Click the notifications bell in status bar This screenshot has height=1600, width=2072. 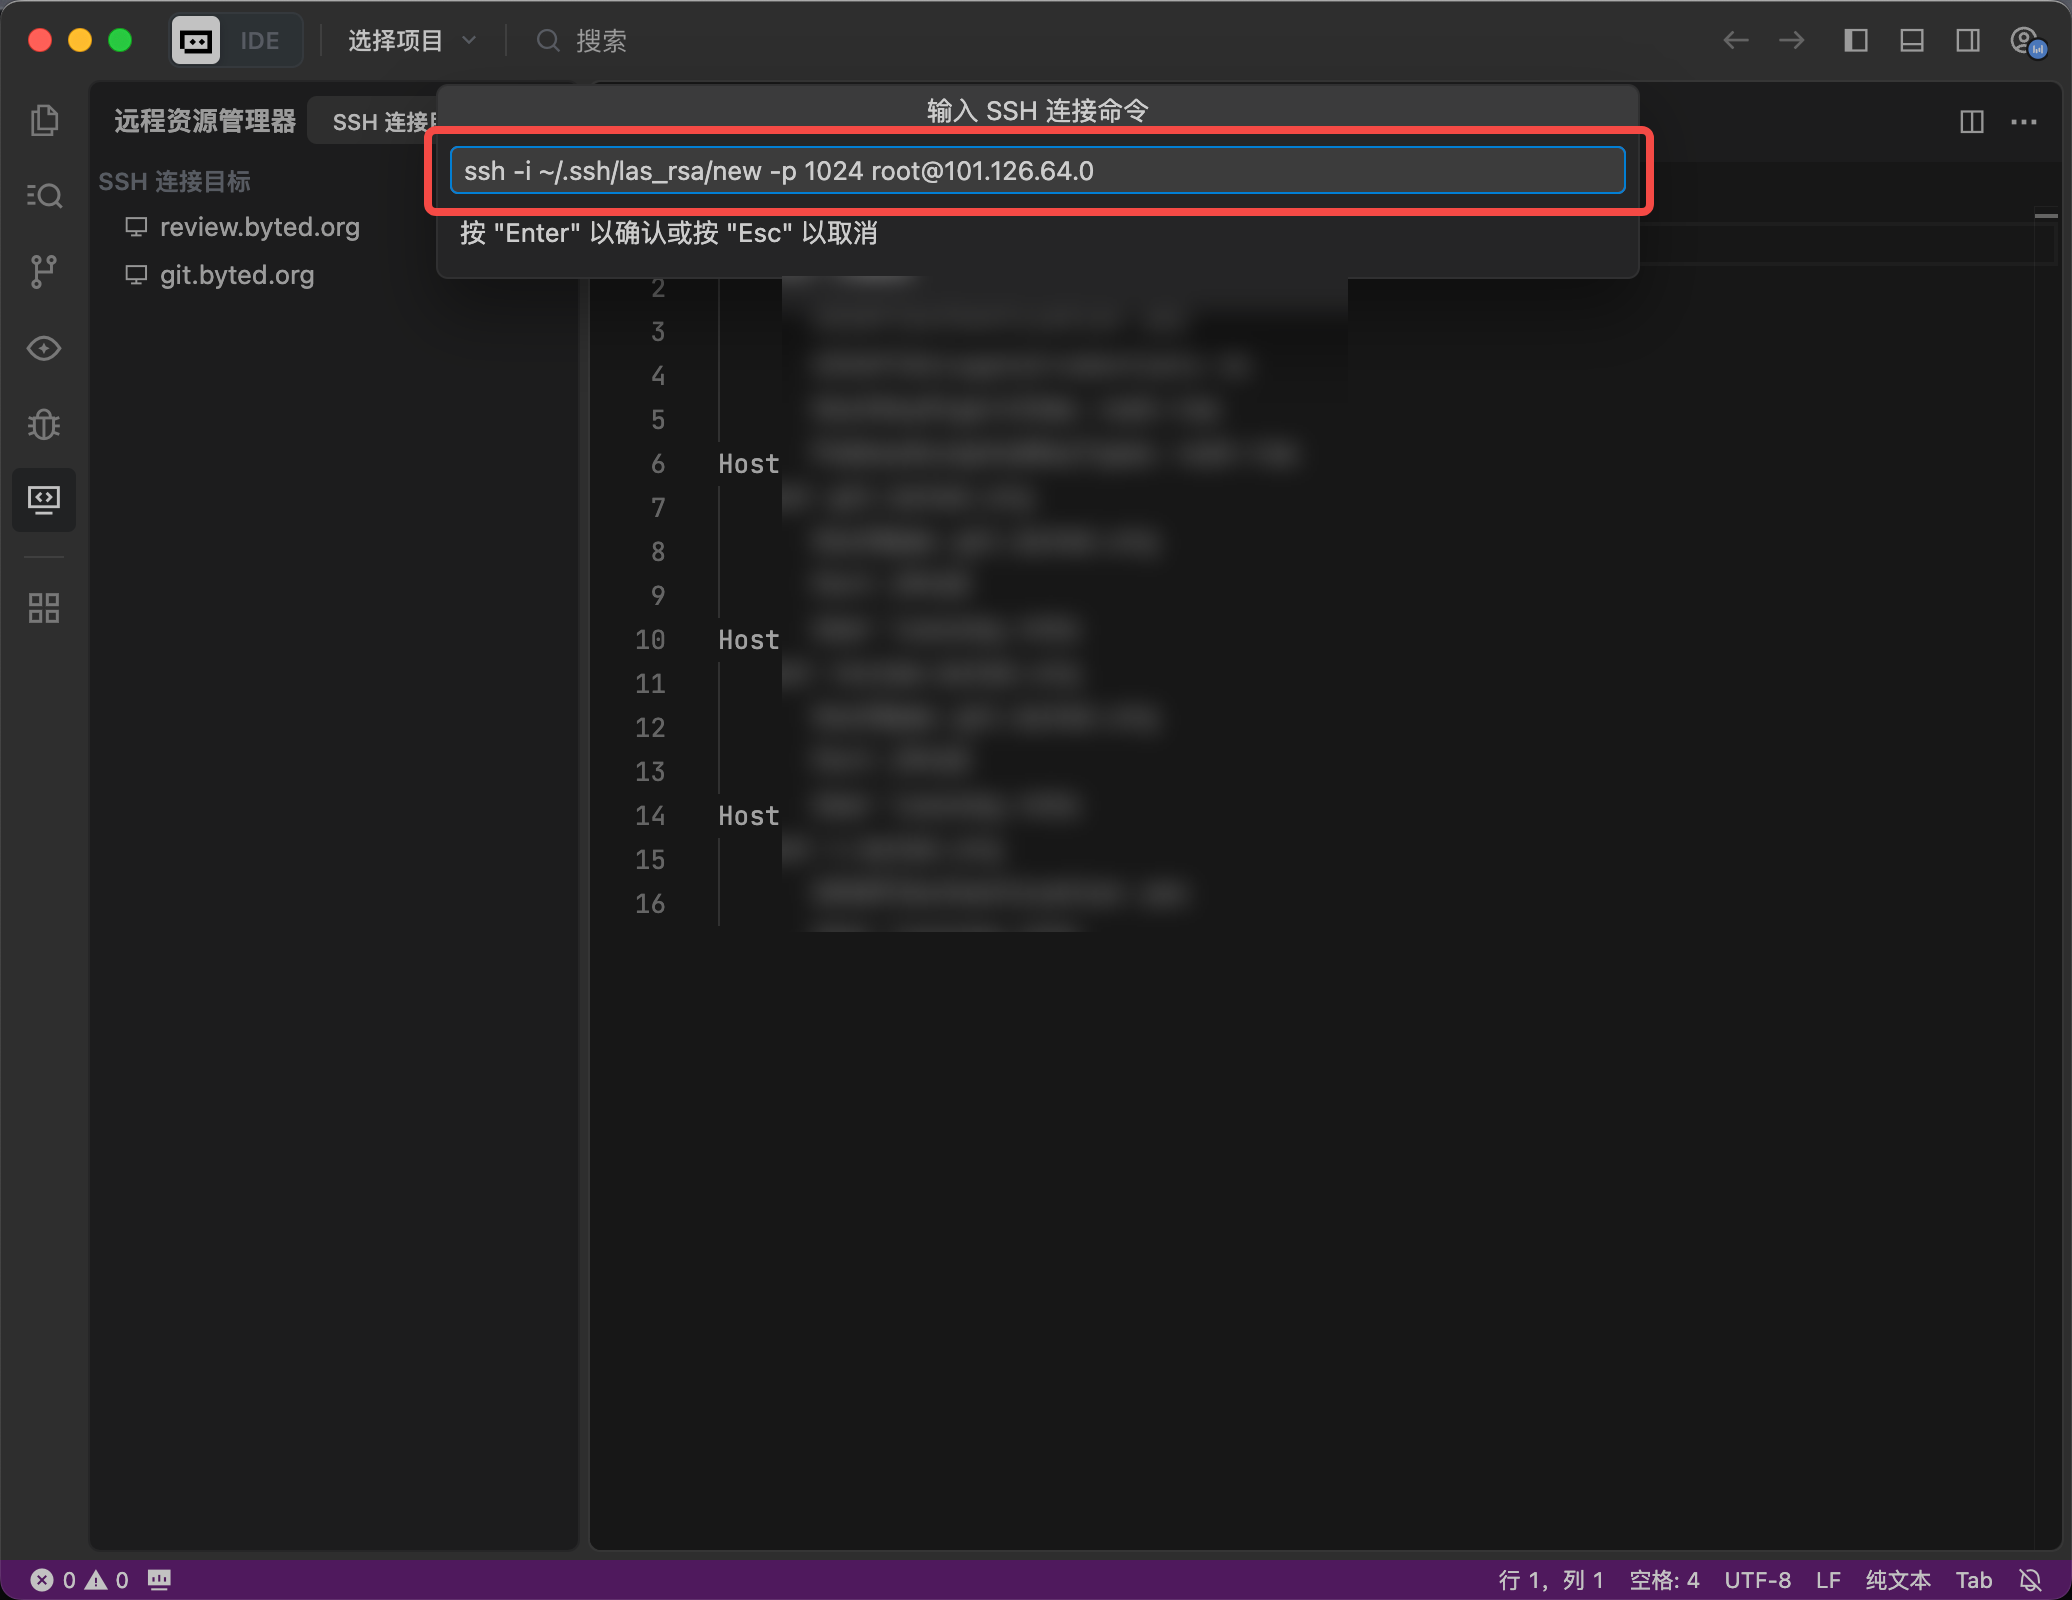(x=2030, y=1580)
